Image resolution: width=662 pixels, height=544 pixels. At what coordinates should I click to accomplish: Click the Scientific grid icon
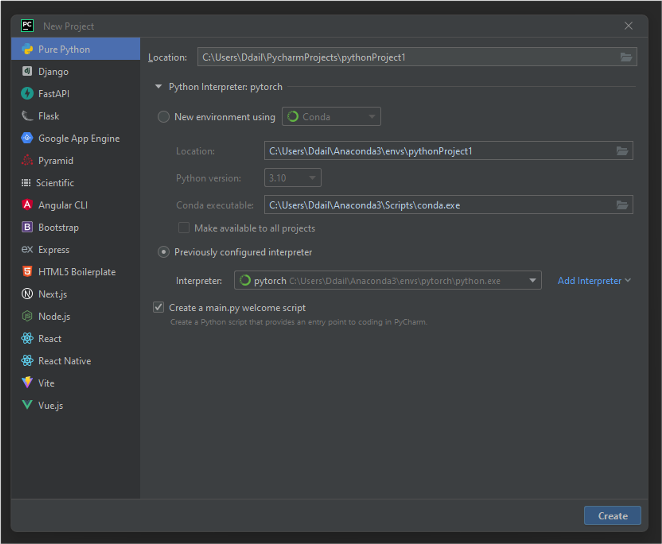tap(26, 182)
